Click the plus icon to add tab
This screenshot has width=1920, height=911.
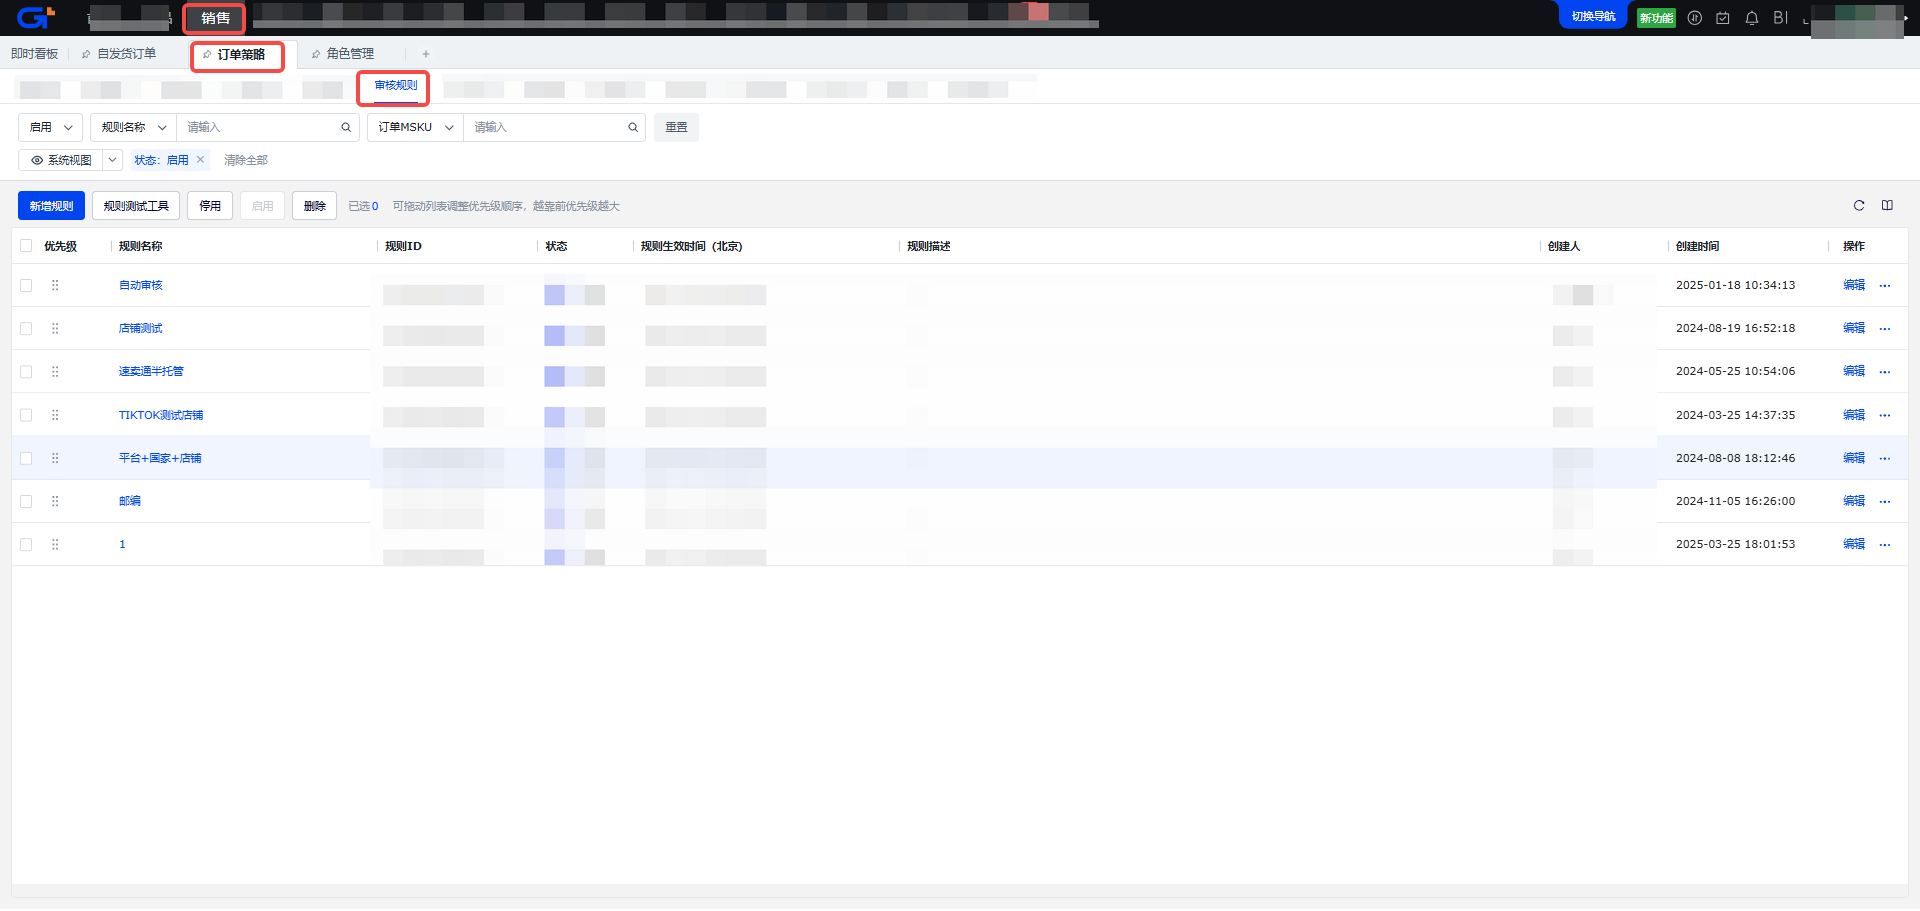point(426,54)
